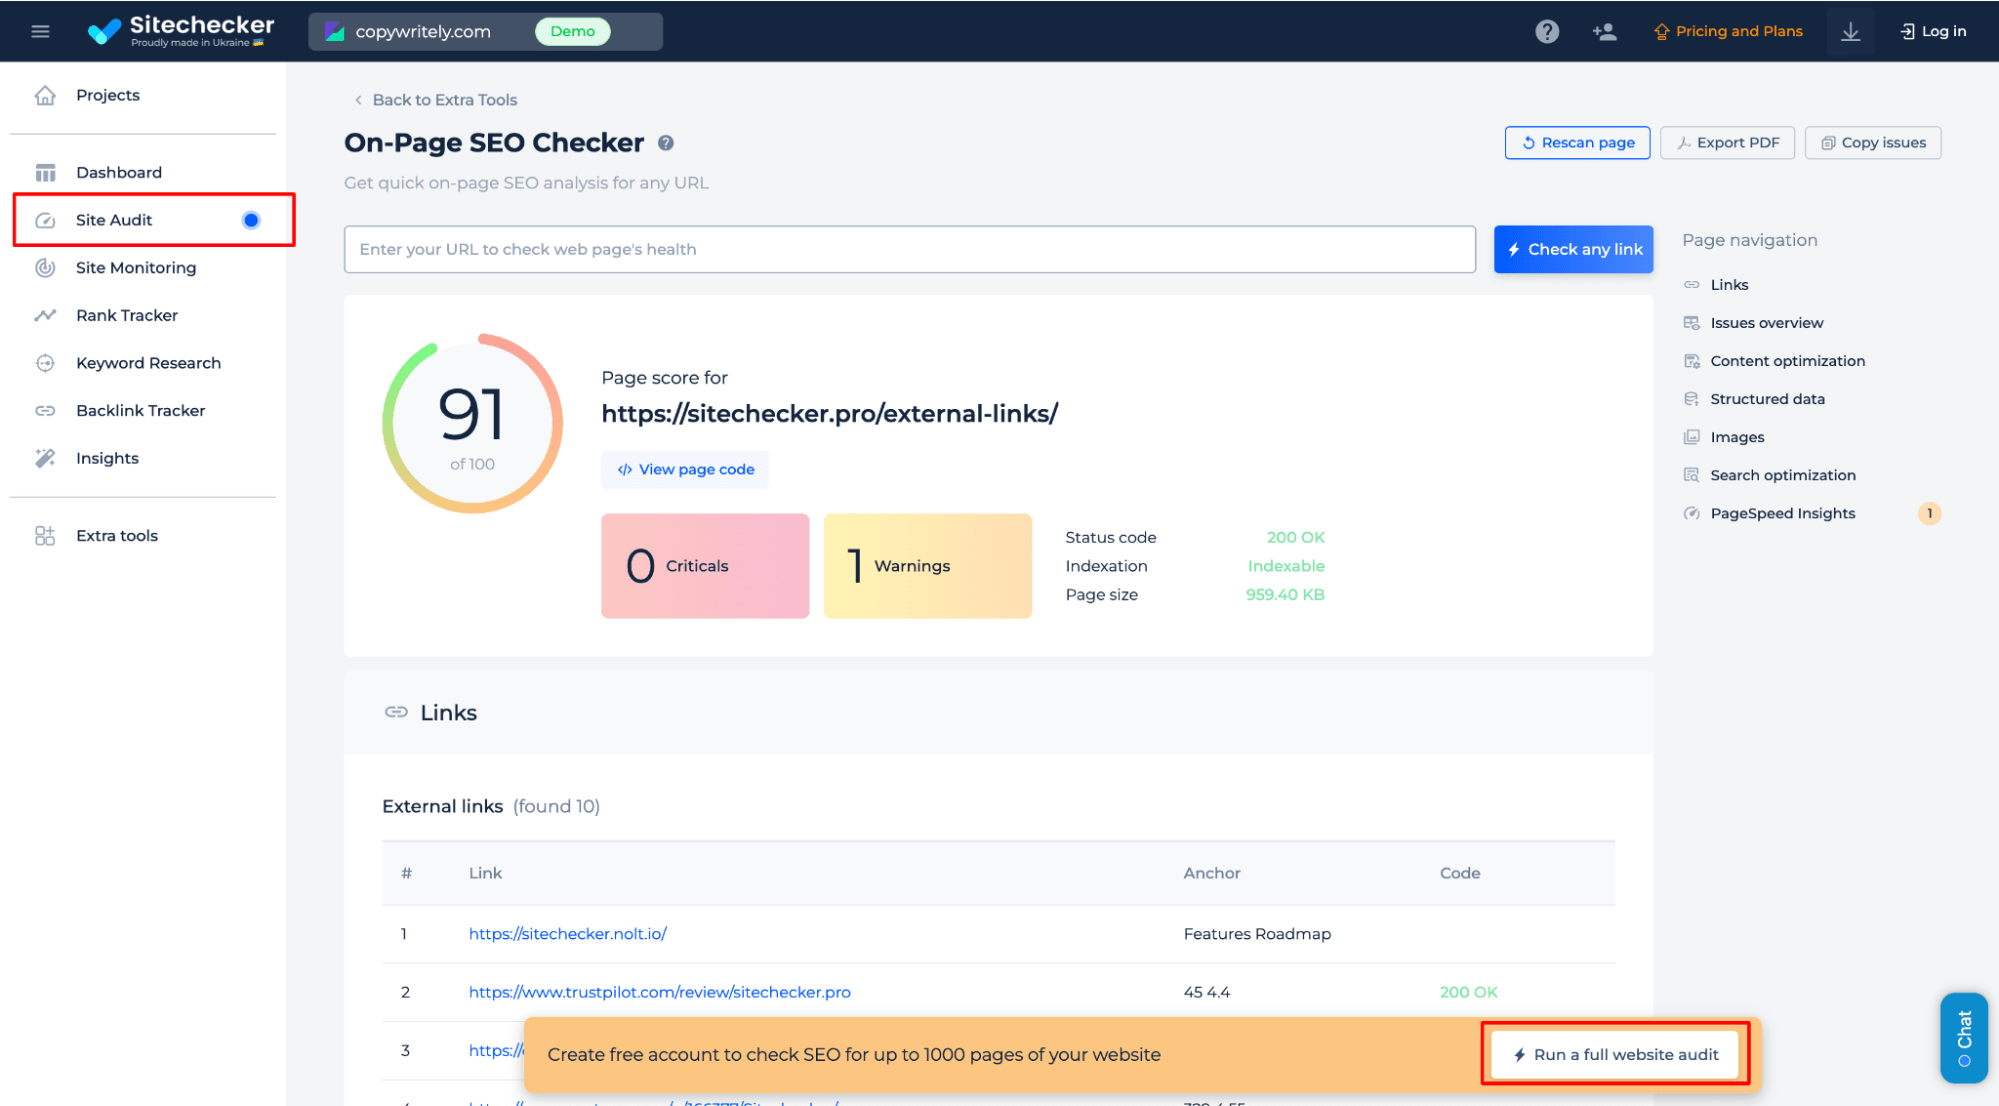The height and width of the screenshot is (1106, 1999).
Task: Click the Anchor column header
Action: pyautogui.click(x=1211, y=873)
